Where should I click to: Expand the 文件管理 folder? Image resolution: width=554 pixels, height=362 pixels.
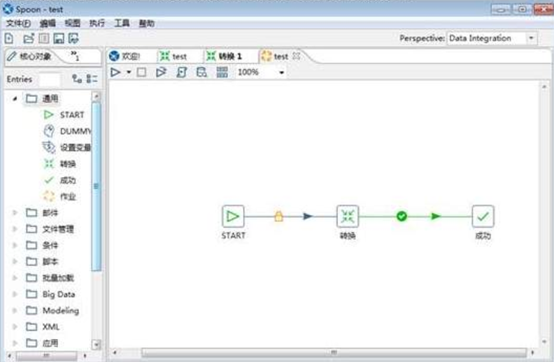tap(15, 229)
